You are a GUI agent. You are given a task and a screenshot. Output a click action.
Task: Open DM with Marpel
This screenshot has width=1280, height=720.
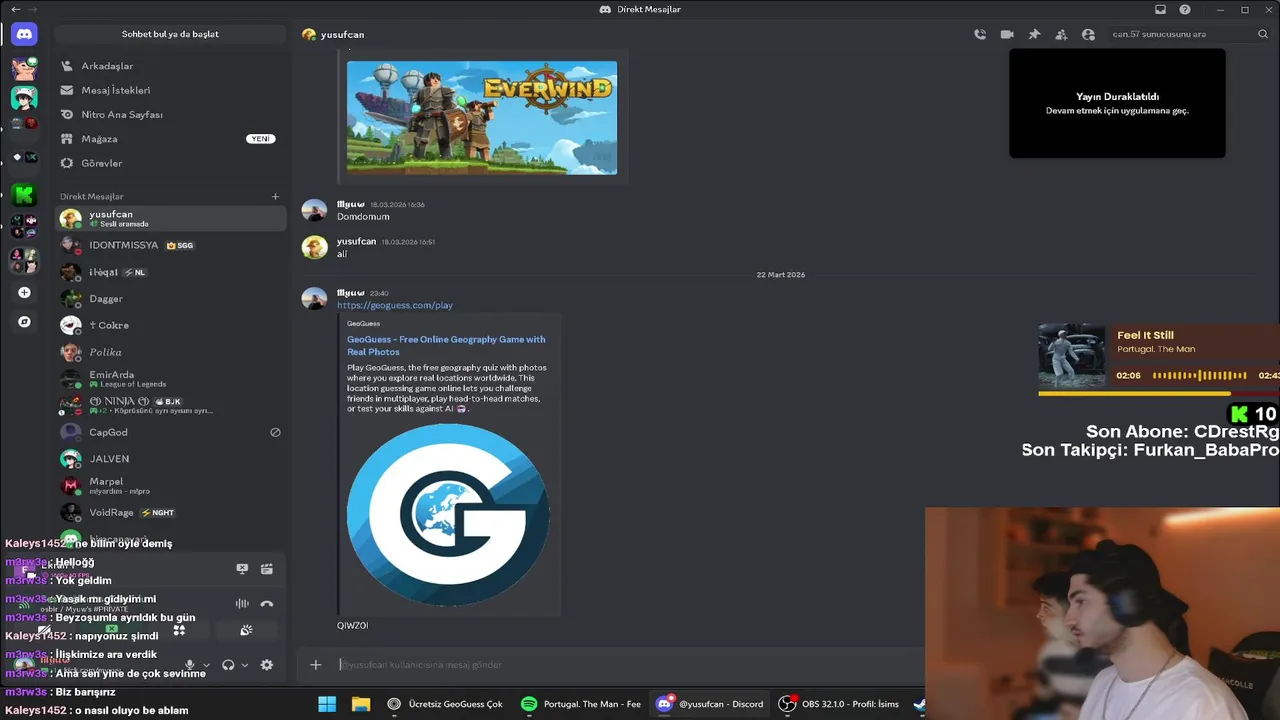click(170, 486)
